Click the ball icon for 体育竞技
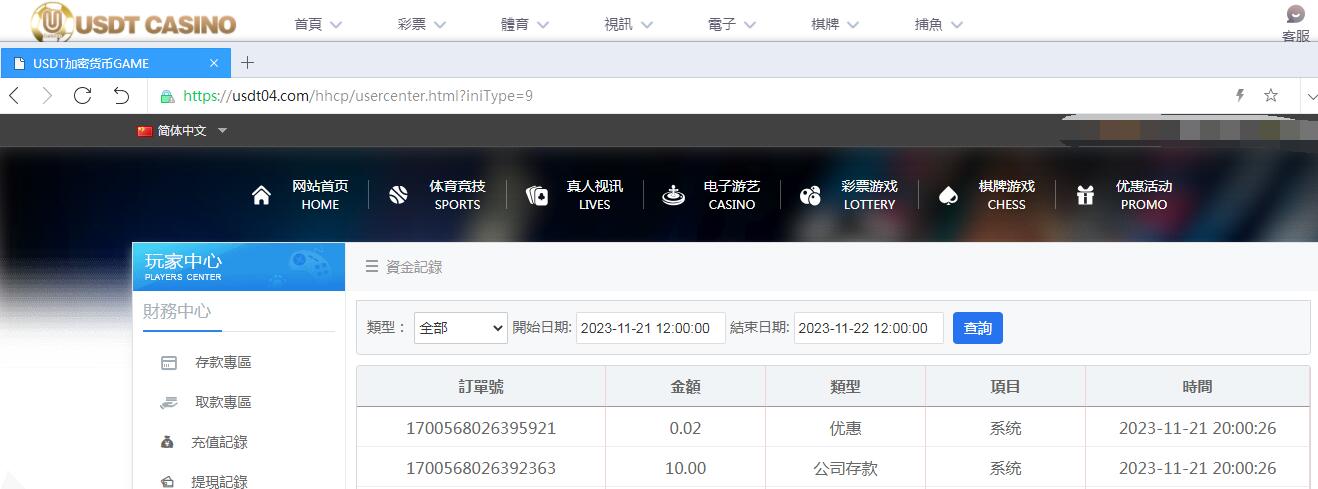The height and width of the screenshot is (489, 1318). point(398,195)
